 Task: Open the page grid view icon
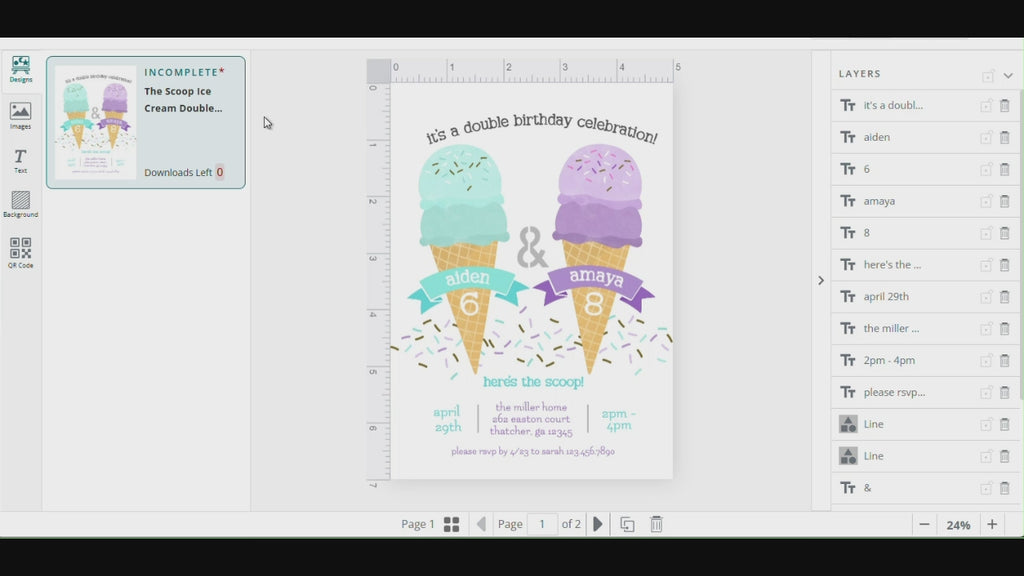(x=451, y=524)
